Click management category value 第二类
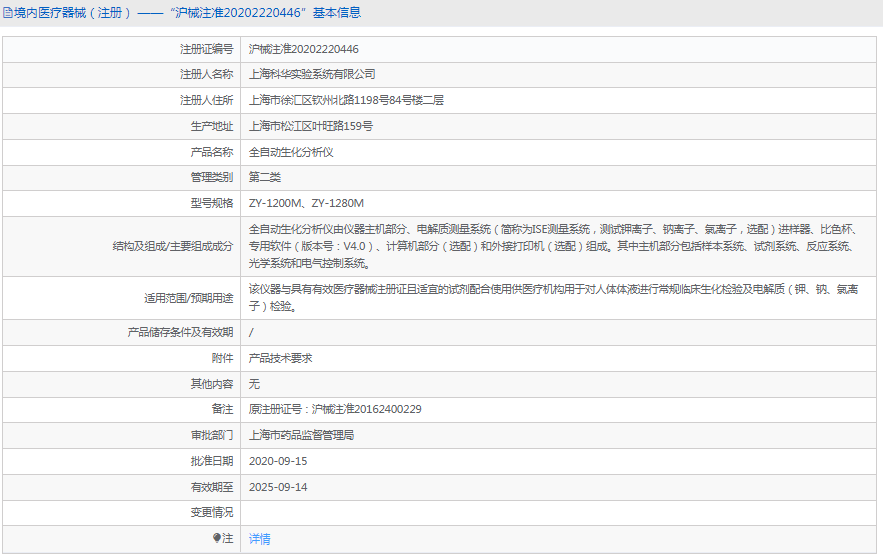 265,178
